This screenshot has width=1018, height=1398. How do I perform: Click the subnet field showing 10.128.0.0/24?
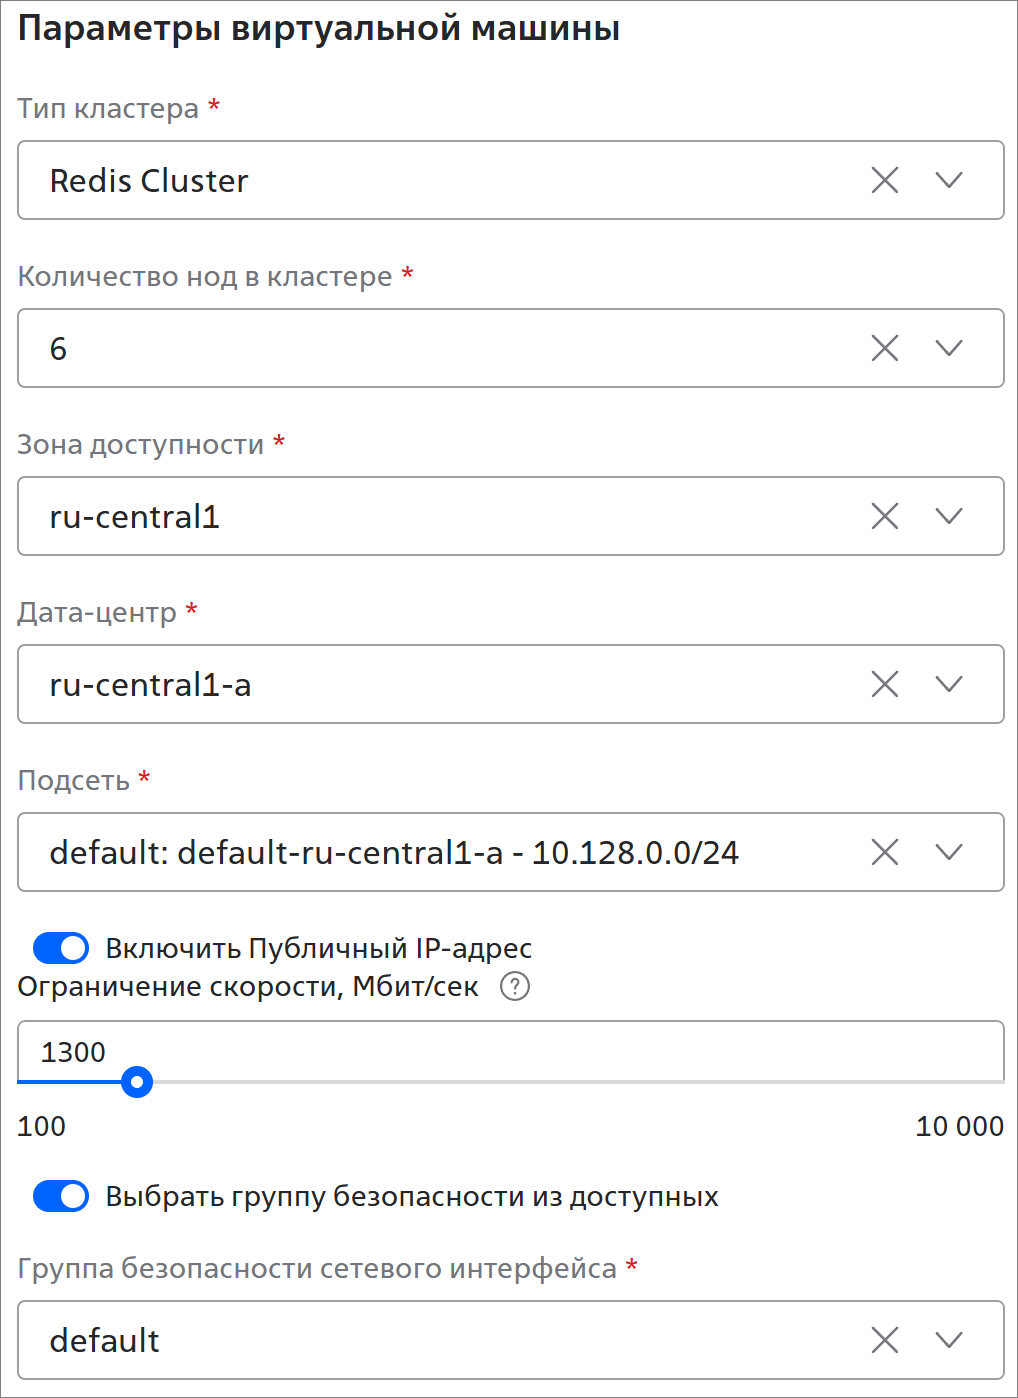(x=394, y=853)
